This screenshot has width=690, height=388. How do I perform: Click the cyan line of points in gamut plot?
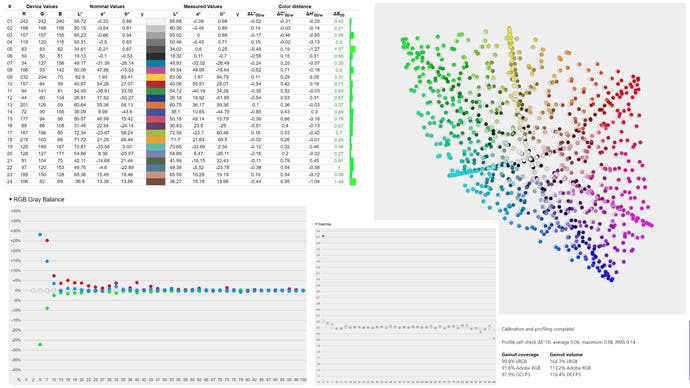(474, 171)
